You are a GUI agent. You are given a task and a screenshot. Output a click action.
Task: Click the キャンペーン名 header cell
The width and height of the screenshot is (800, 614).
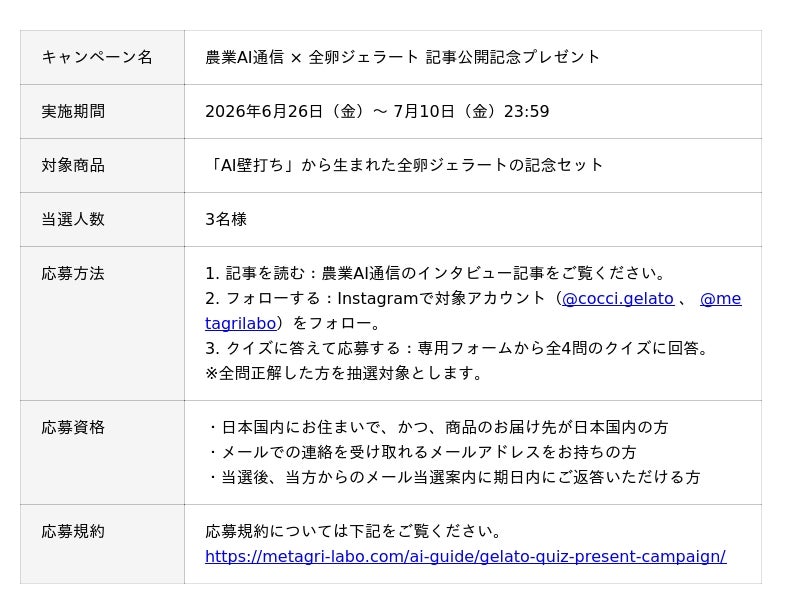coord(102,57)
